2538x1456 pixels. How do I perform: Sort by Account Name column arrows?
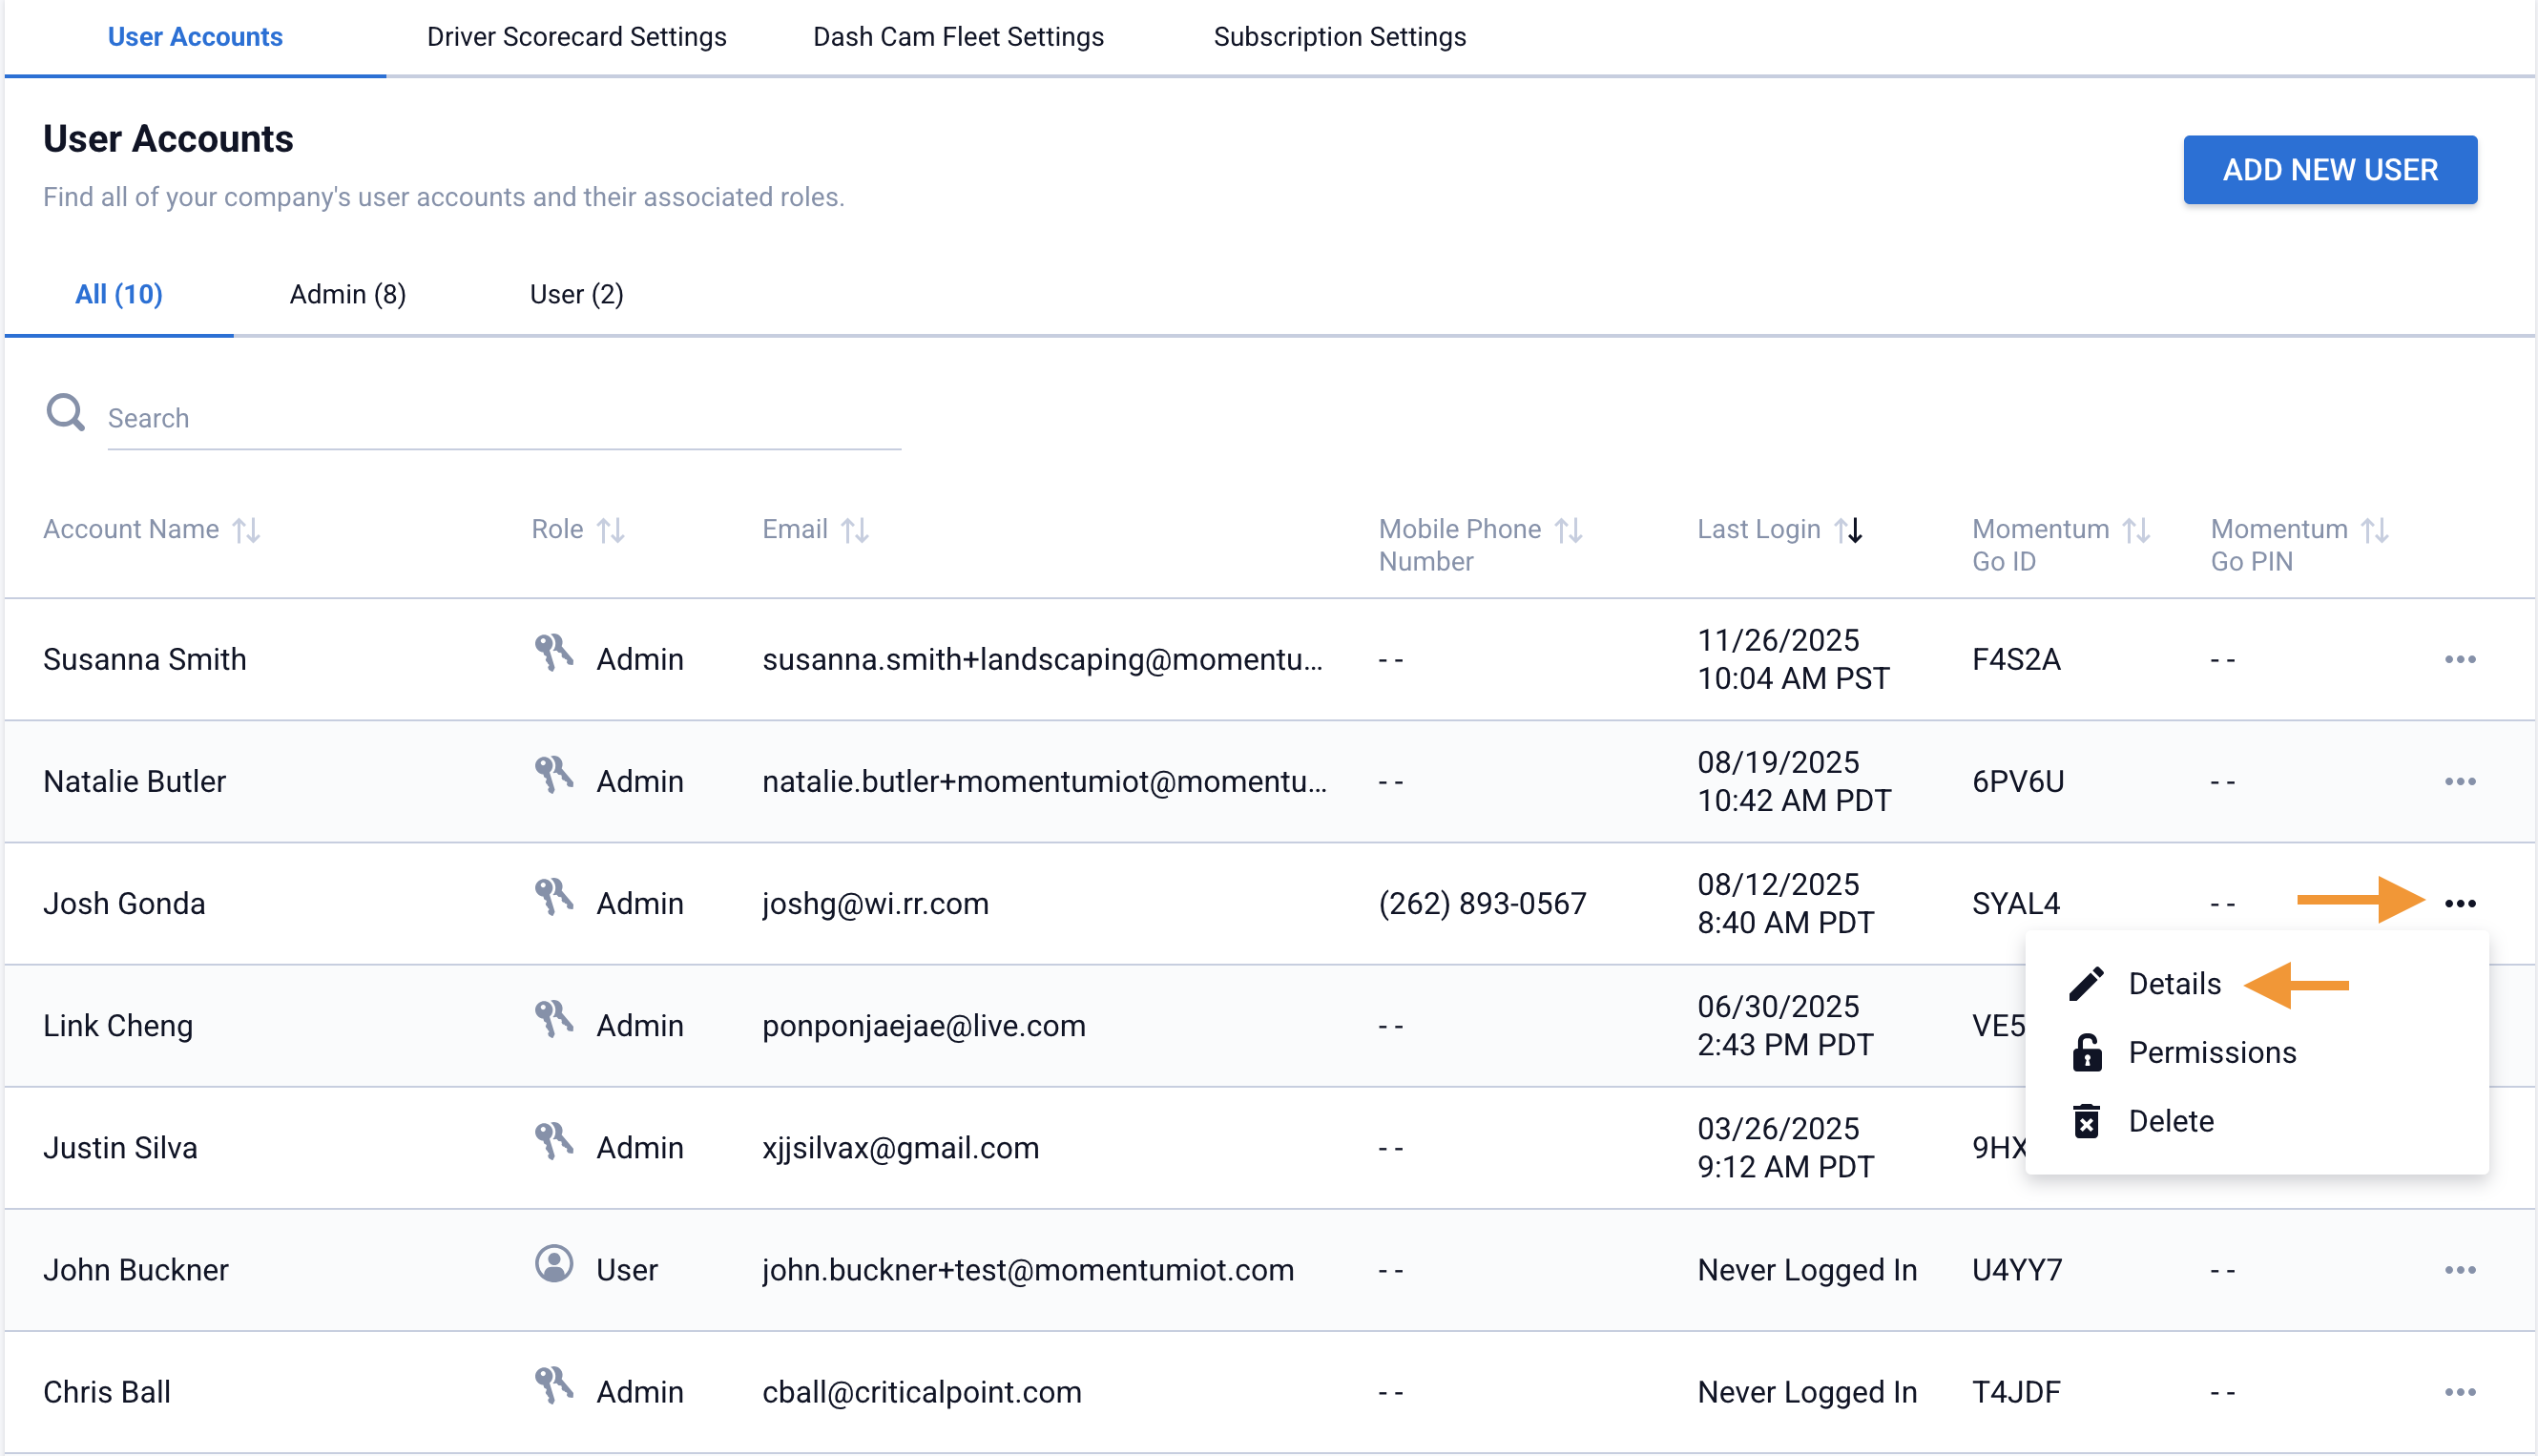click(247, 530)
